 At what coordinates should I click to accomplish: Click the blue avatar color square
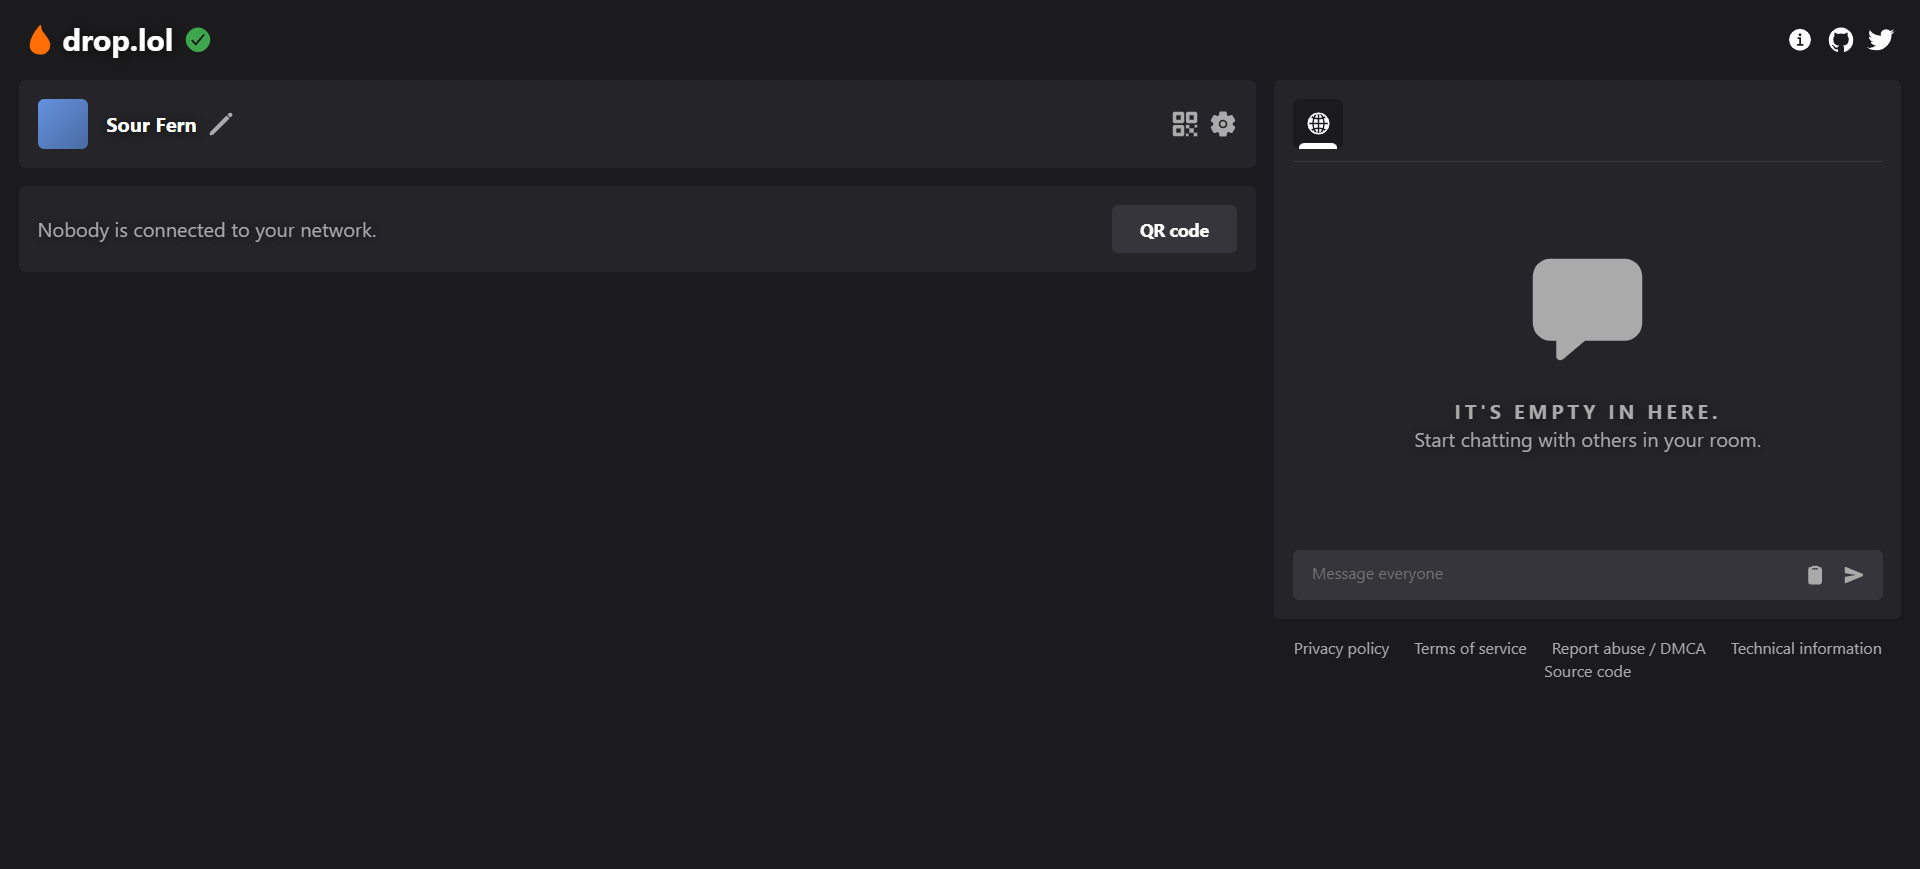[63, 124]
